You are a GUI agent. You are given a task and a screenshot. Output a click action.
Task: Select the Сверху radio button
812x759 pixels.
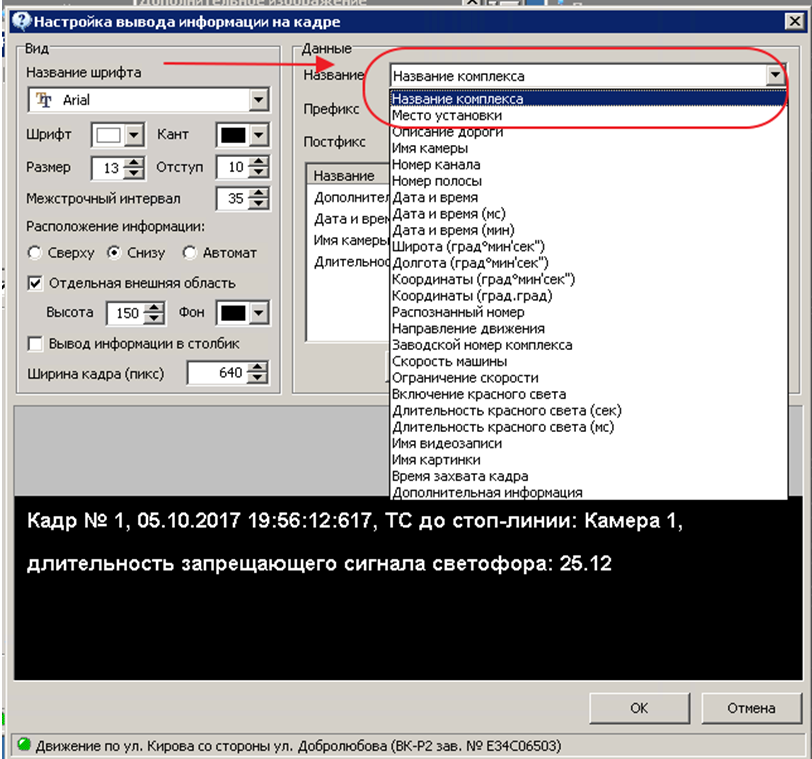point(35,253)
